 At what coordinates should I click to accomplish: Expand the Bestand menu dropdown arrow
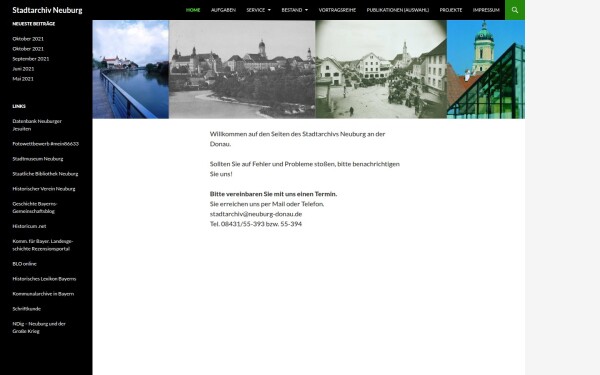pyautogui.click(x=306, y=10)
